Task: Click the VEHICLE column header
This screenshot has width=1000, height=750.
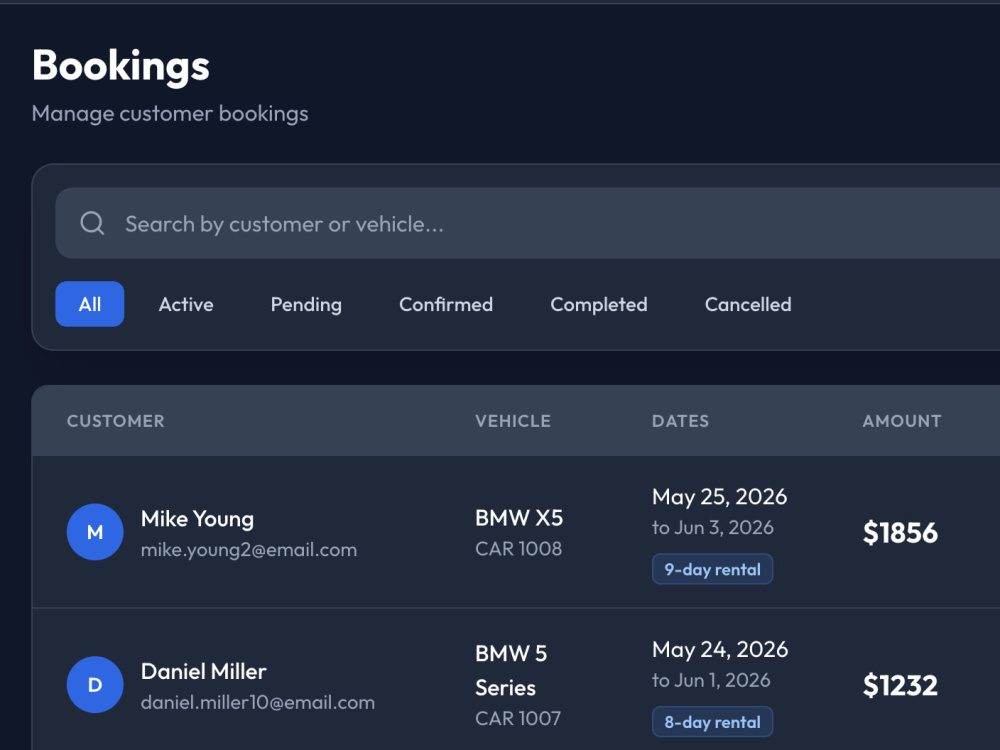Action: [513, 421]
